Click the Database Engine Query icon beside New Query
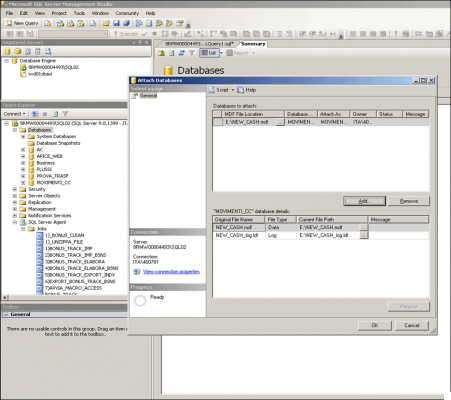 [48, 23]
